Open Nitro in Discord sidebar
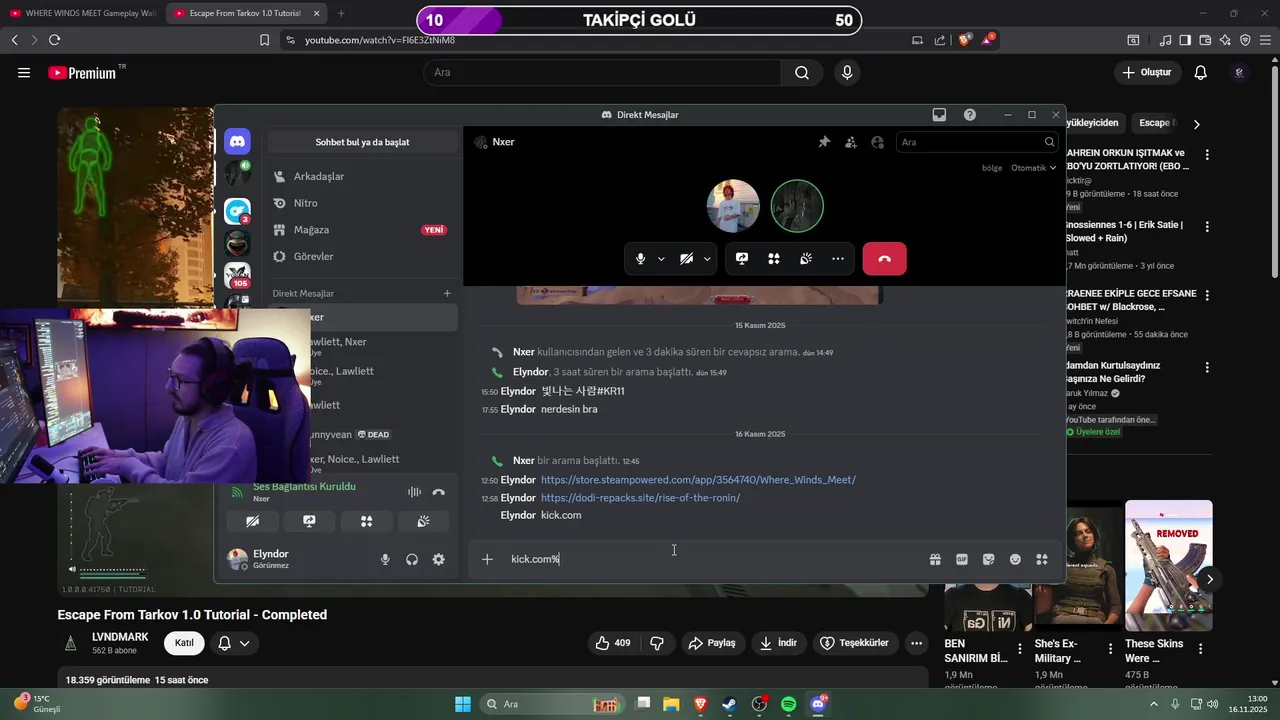The height and width of the screenshot is (720, 1280). pos(361,203)
